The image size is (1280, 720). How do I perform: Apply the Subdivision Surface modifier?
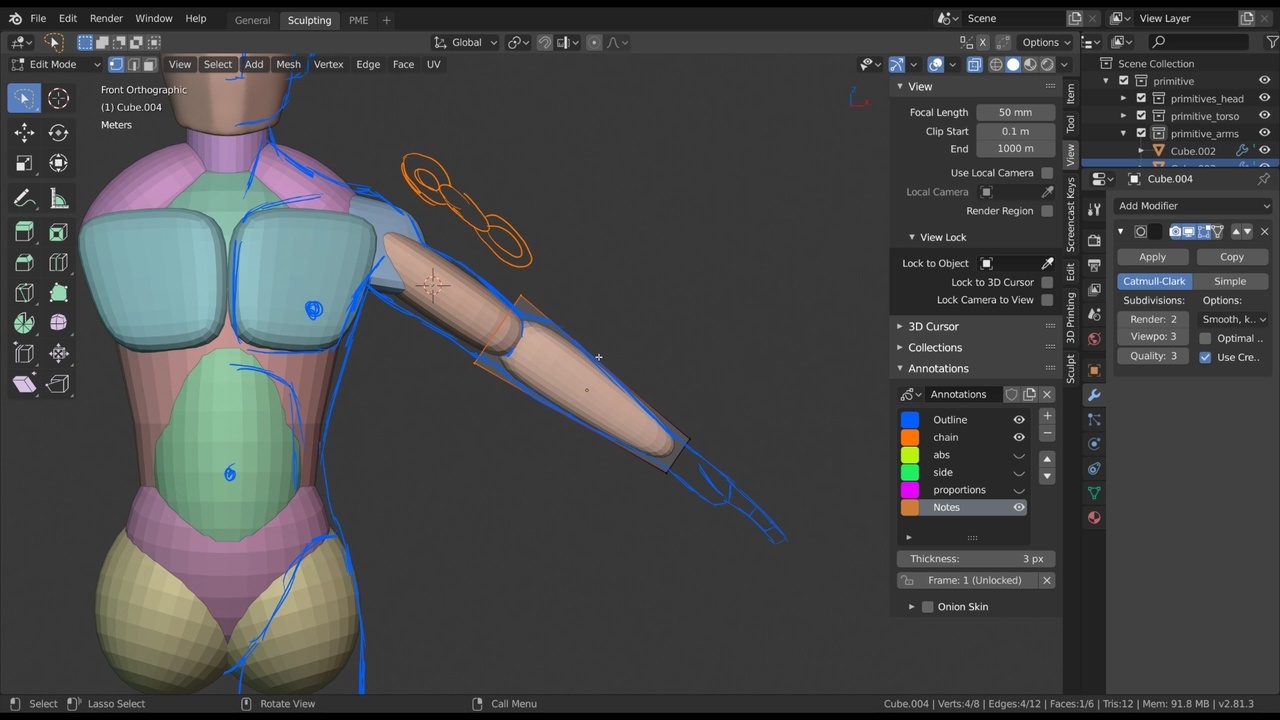pyautogui.click(x=1152, y=256)
